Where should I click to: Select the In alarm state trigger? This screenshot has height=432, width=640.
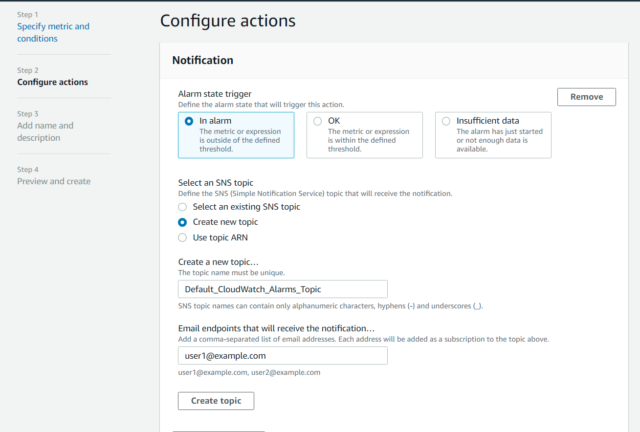[x=236, y=135]
